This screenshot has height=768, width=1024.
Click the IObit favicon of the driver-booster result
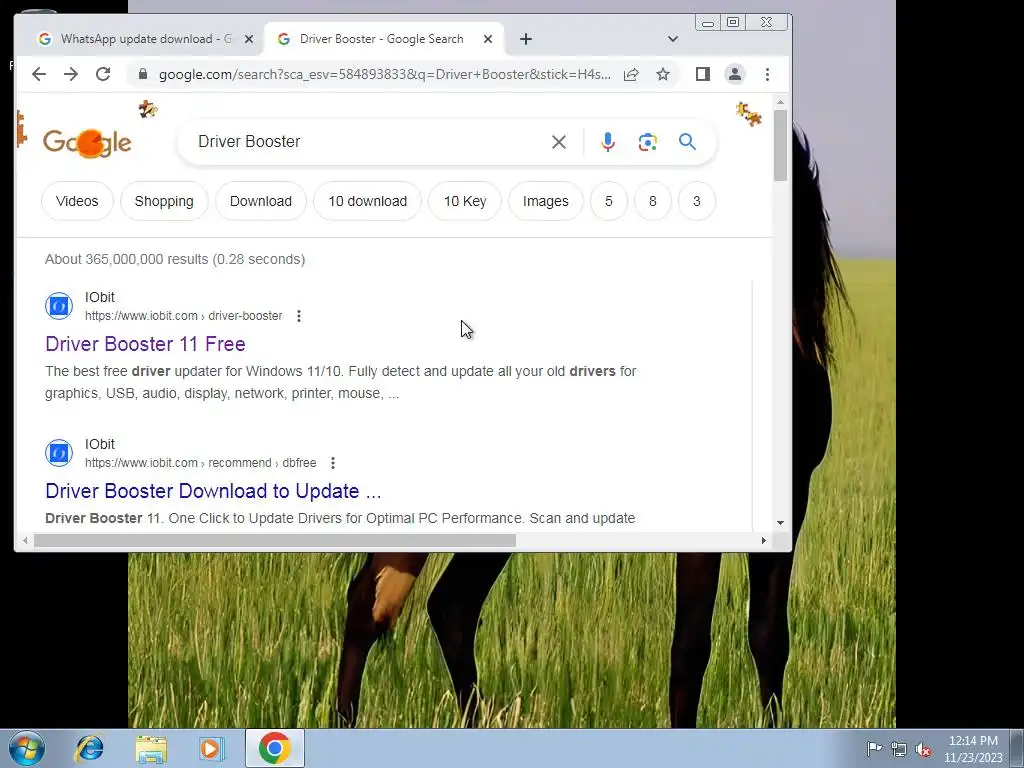[x=59, y=306]
